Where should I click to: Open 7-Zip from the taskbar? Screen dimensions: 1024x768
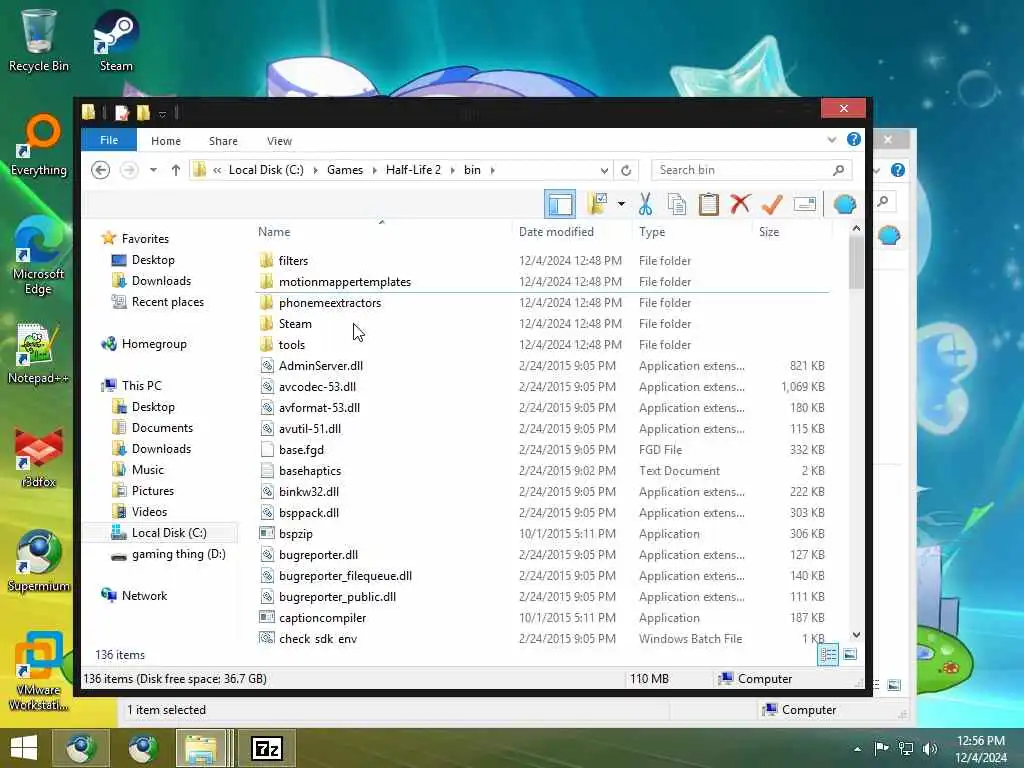tap(266, 748)
